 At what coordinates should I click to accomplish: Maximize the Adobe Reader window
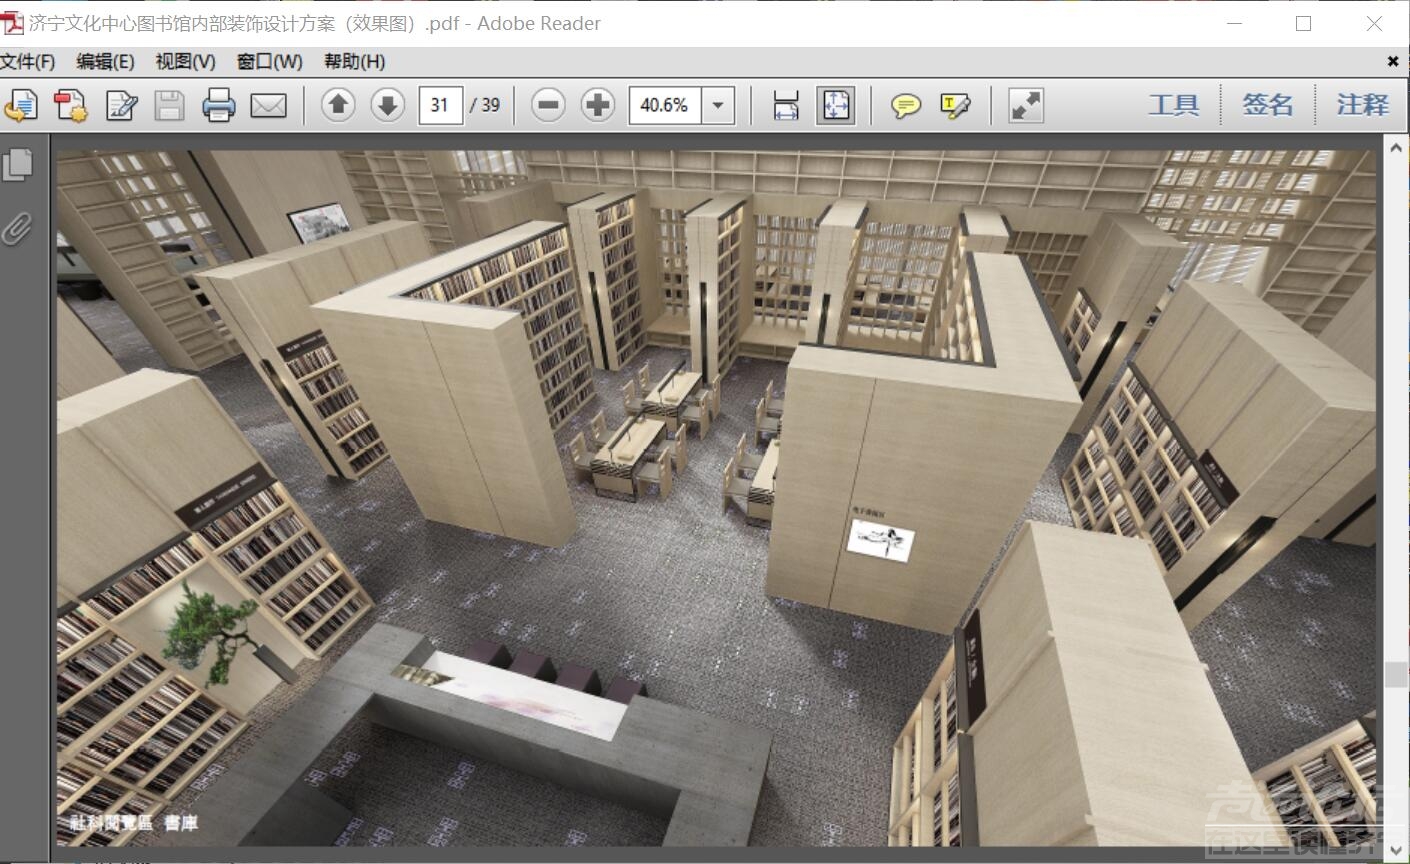[x=1303, y=23]
